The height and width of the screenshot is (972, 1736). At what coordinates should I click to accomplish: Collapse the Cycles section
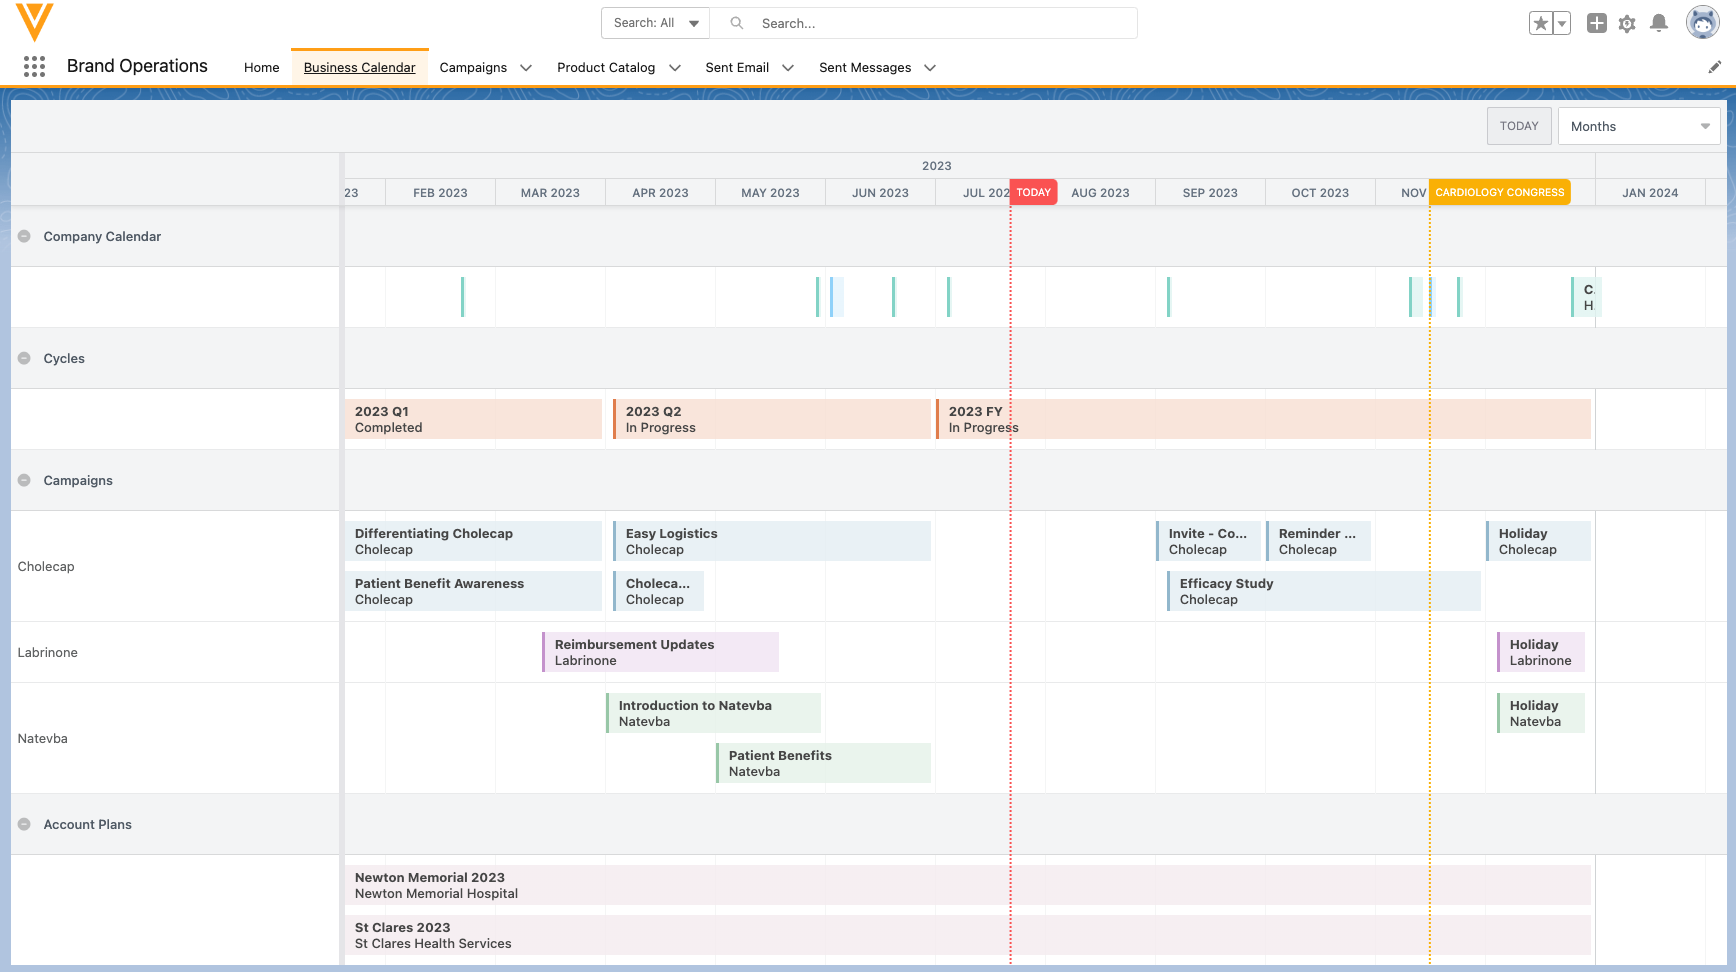point(24,359)
